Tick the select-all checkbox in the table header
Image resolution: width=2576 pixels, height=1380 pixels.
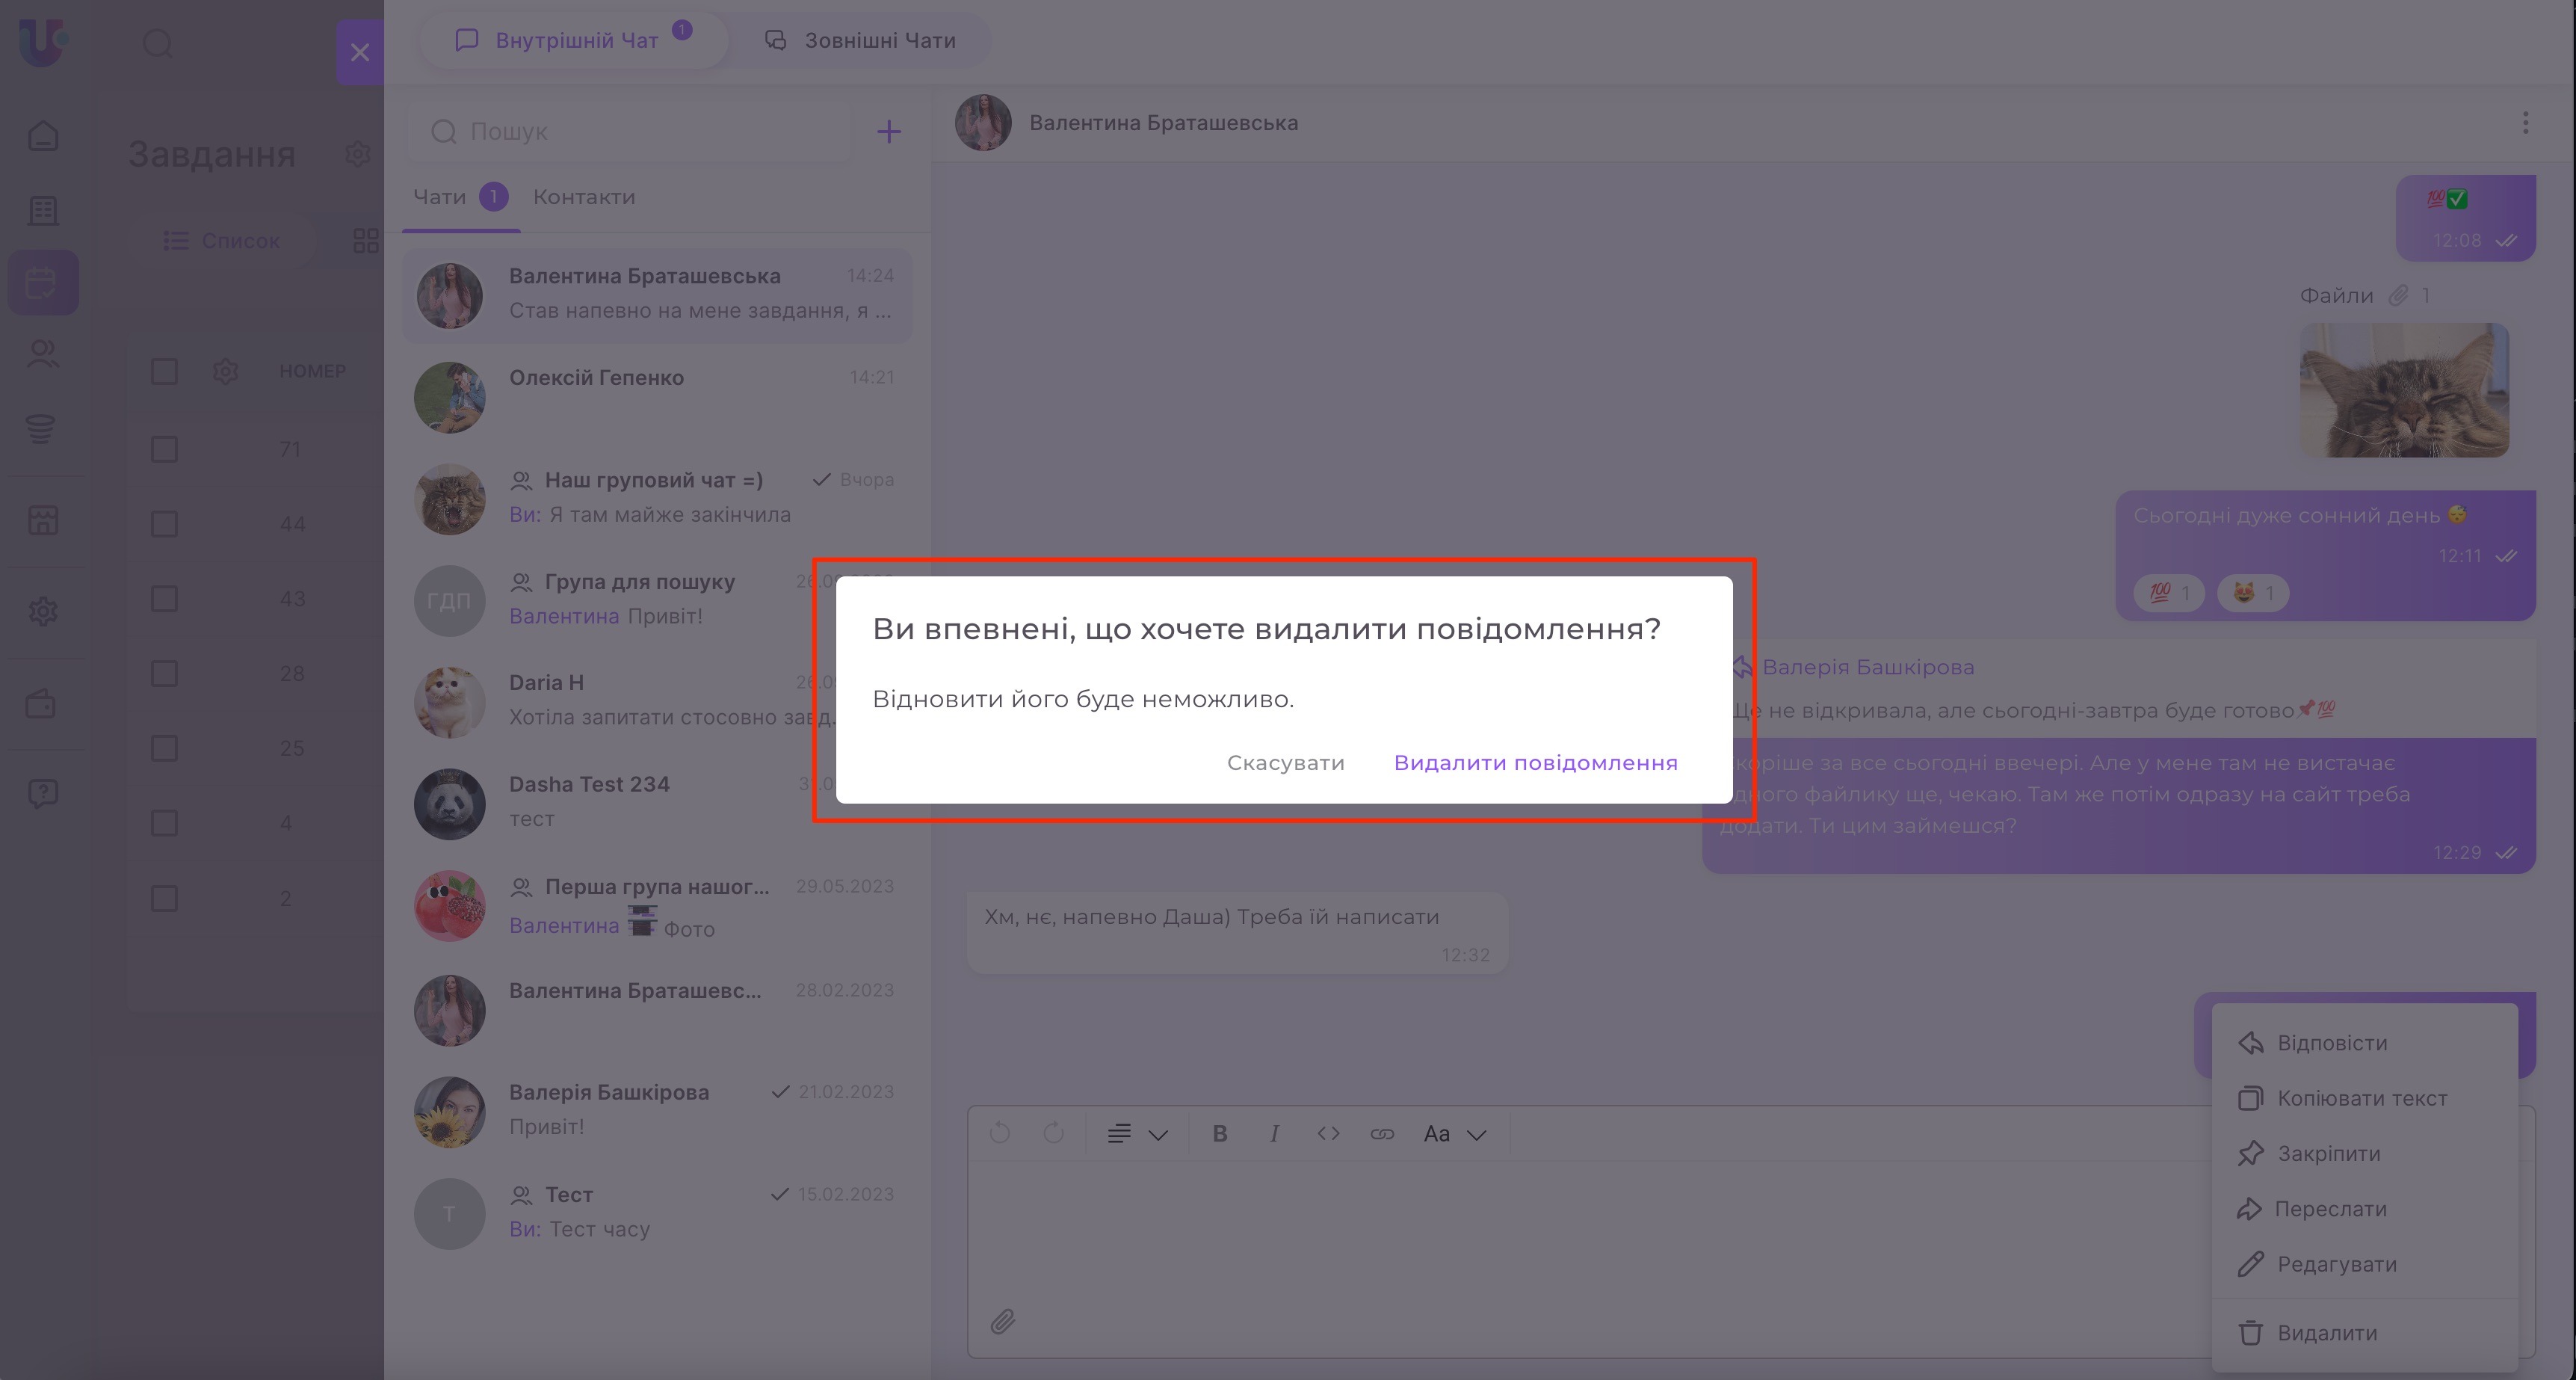tap(164, 371)
